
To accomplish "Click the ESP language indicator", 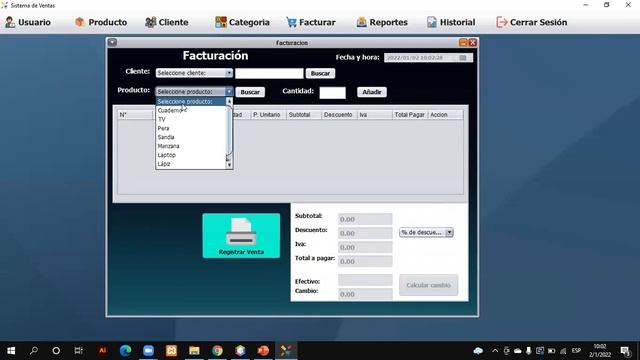I will pyautogui.click(x=576, y=351).
